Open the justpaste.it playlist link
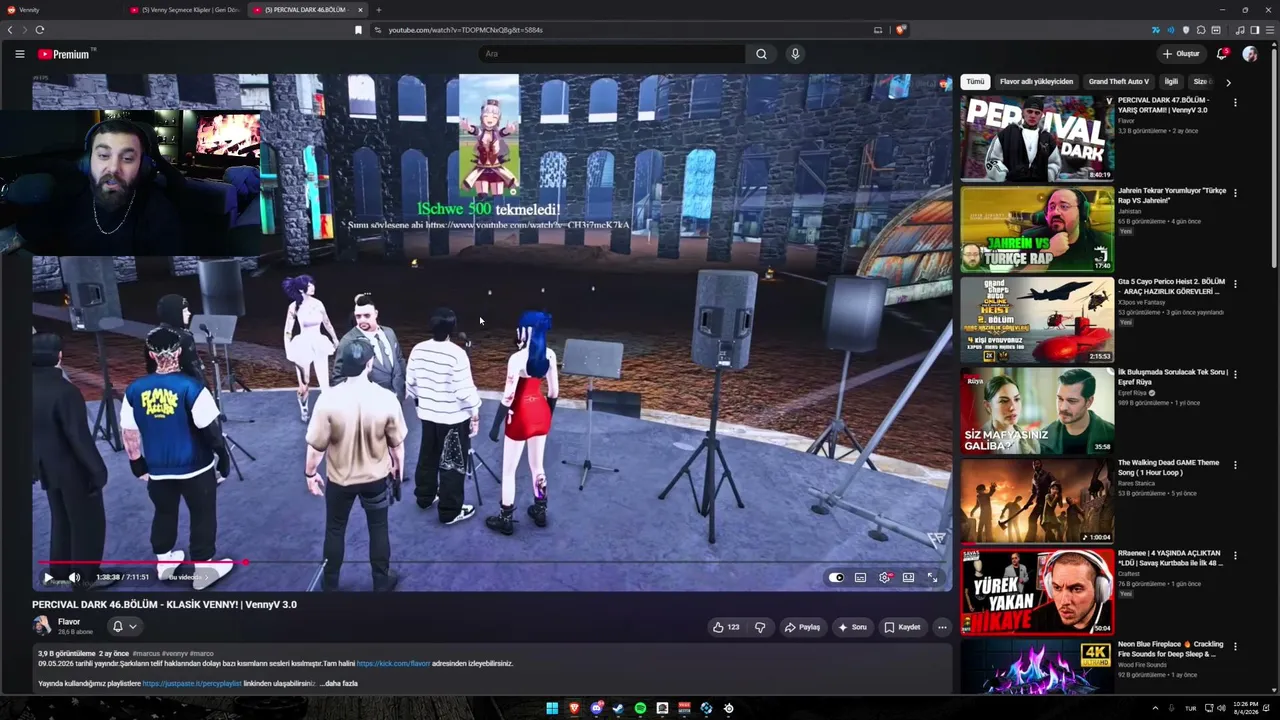Viewport: 1280px width, 720px height. pyautogui.click(x=192, y=683)
